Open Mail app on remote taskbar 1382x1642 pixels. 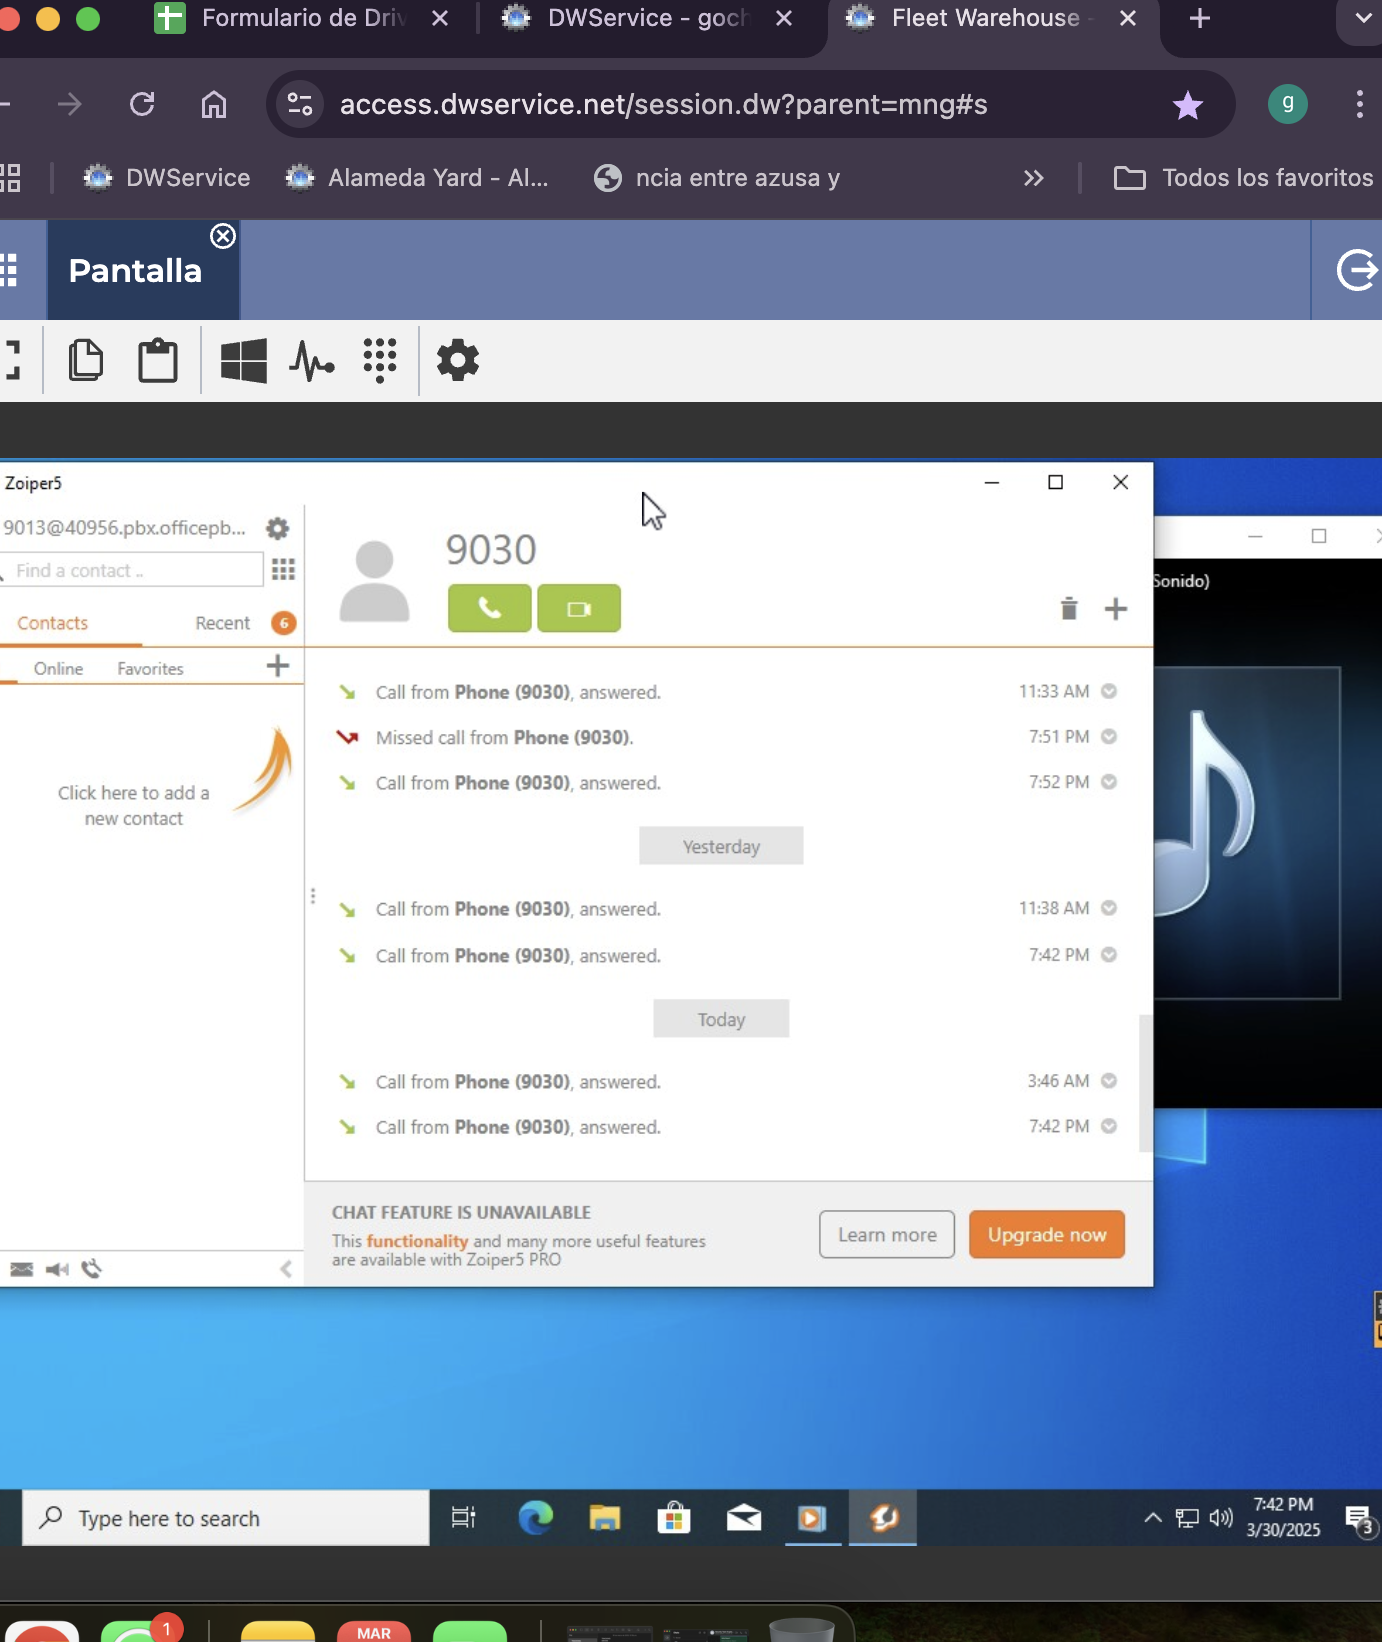click(x=743, y=1518)
